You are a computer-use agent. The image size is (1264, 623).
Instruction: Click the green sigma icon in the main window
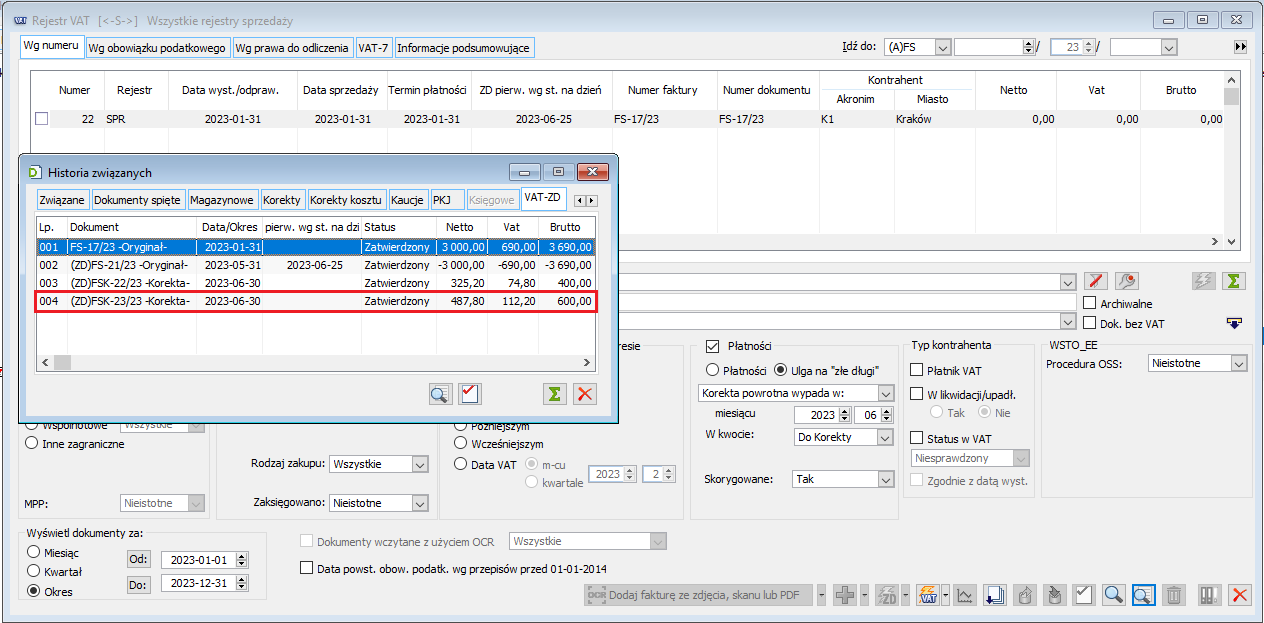(1234, 282)
